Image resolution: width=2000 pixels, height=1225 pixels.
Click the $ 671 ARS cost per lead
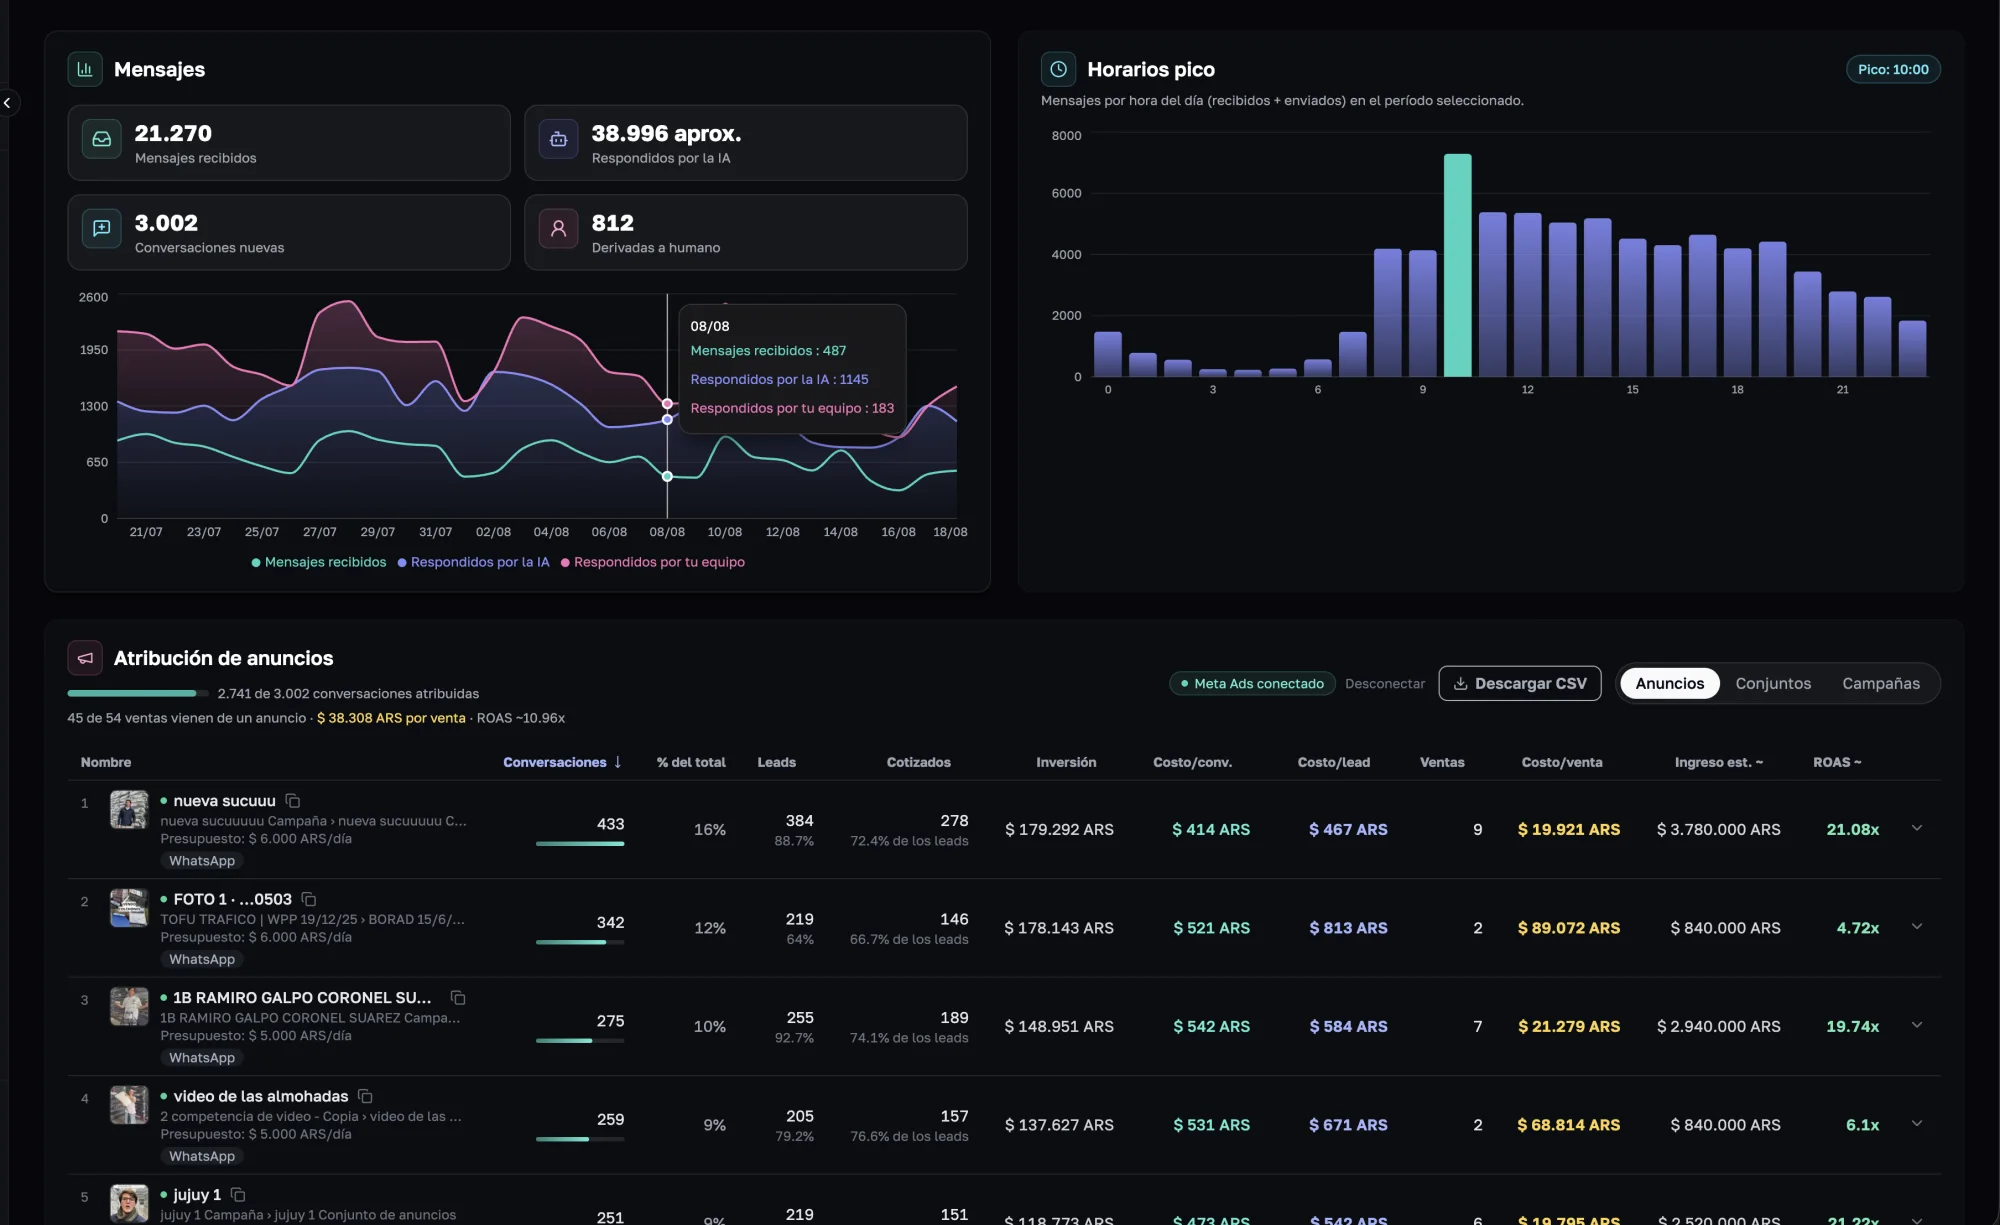click(x=1348, y=1125)
